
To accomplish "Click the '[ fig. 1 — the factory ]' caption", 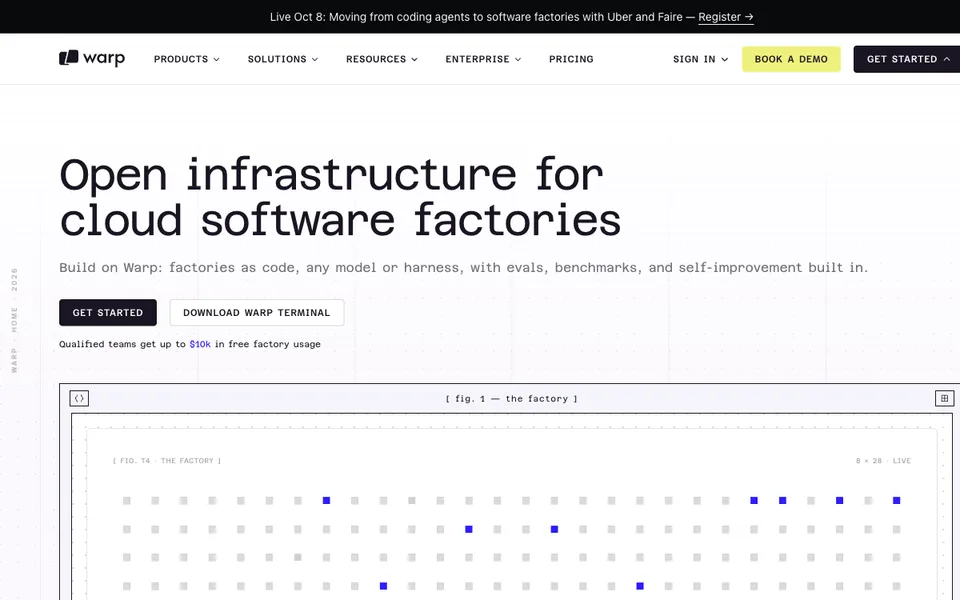I will (511, 399).
